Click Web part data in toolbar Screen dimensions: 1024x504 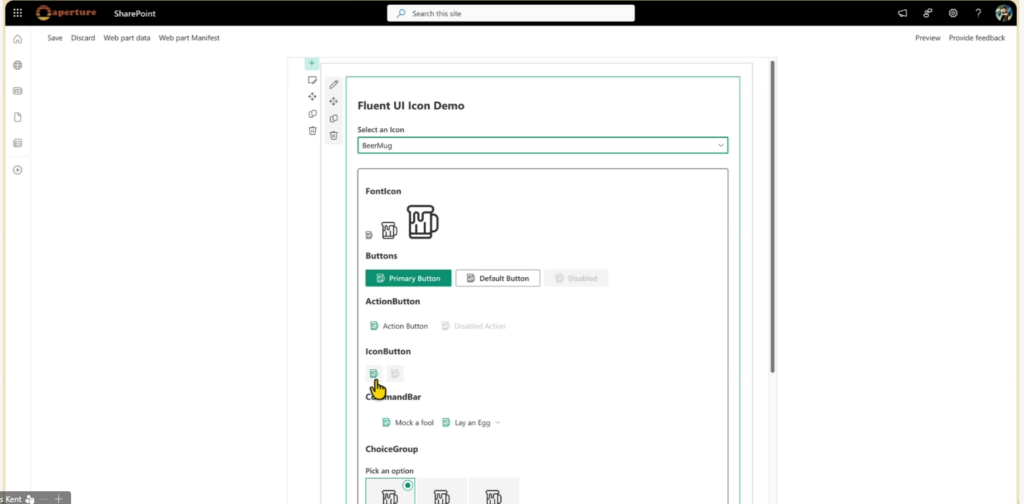[x=127, y=38]
